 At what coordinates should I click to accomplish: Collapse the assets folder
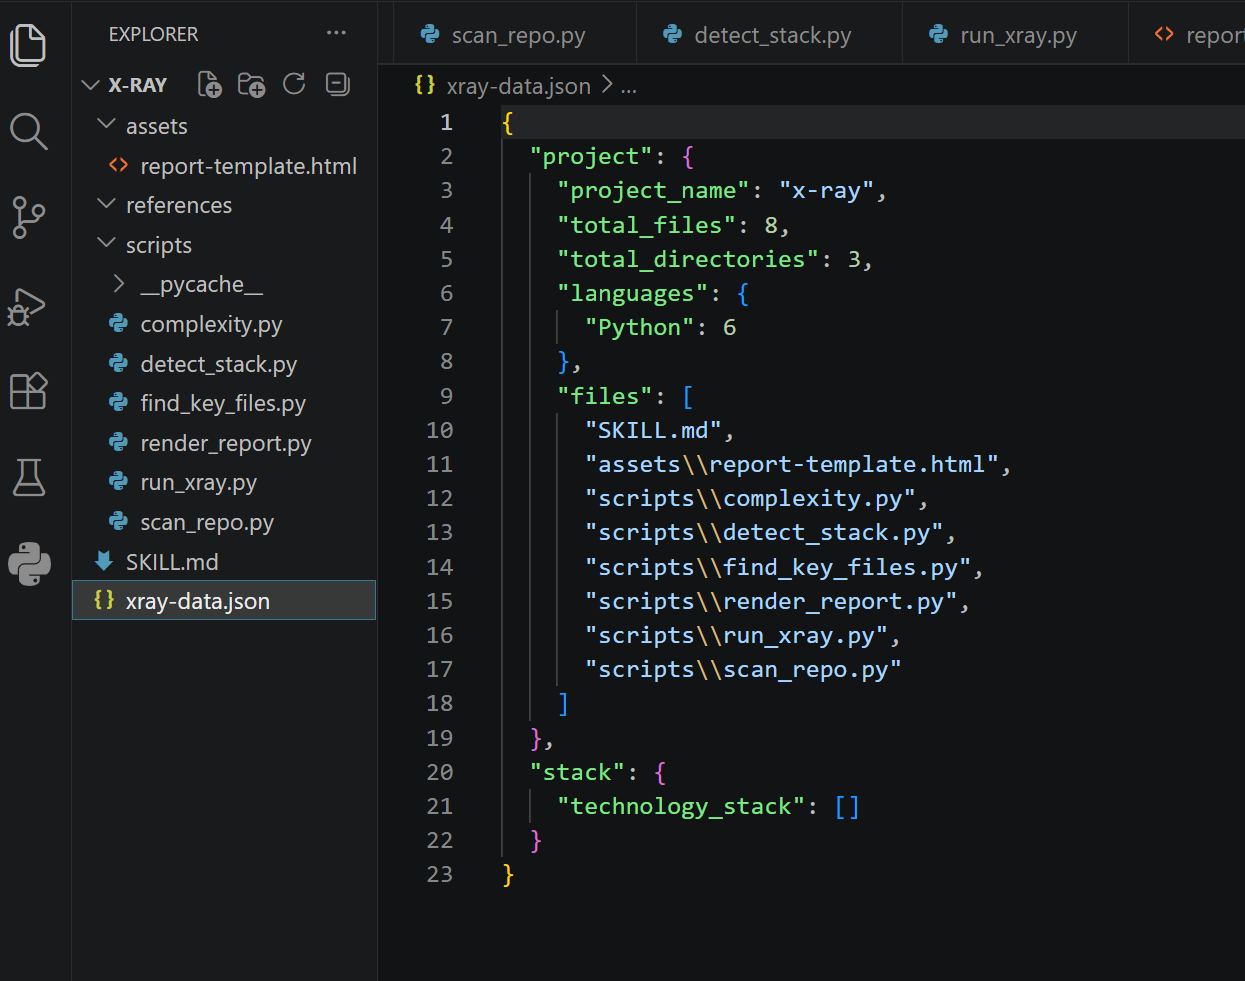tap(106, 124)
